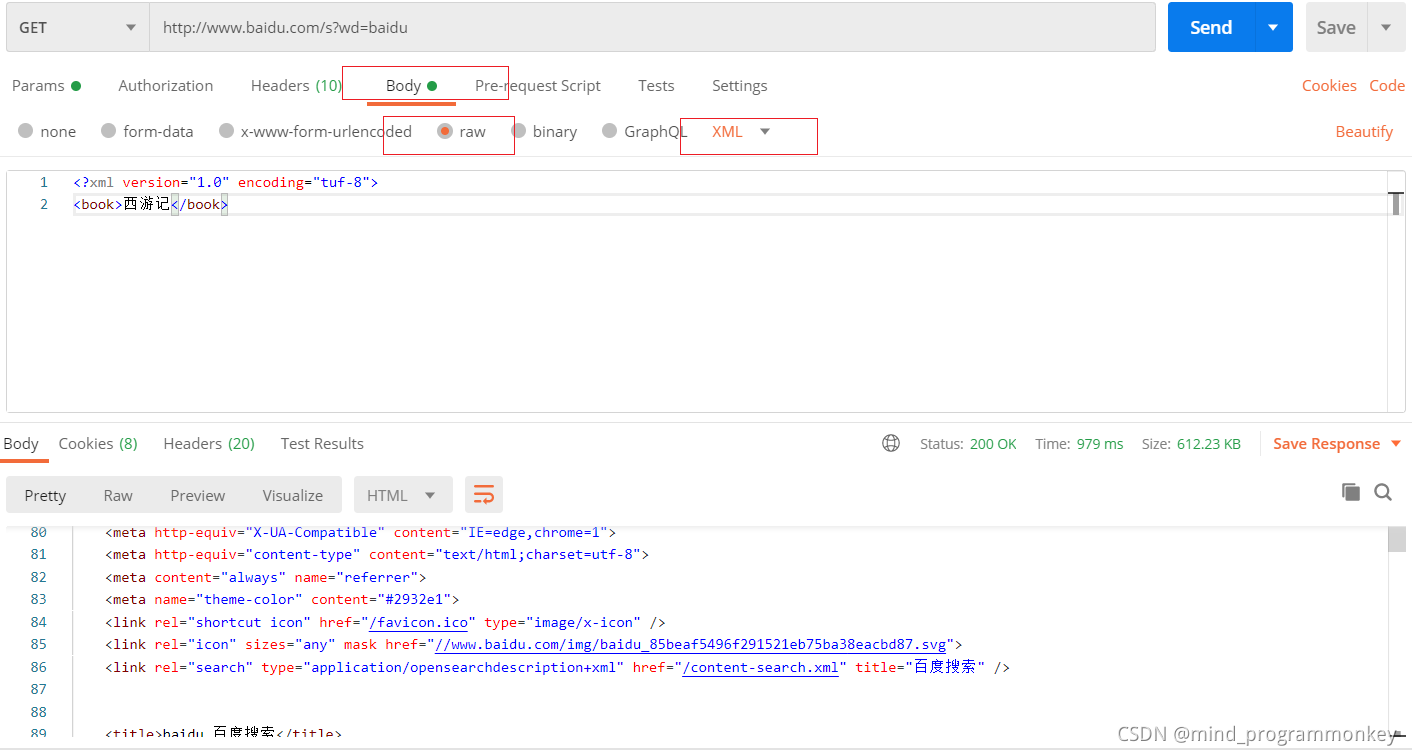
Task: Select the response Body tab
Action: point(21,443)
